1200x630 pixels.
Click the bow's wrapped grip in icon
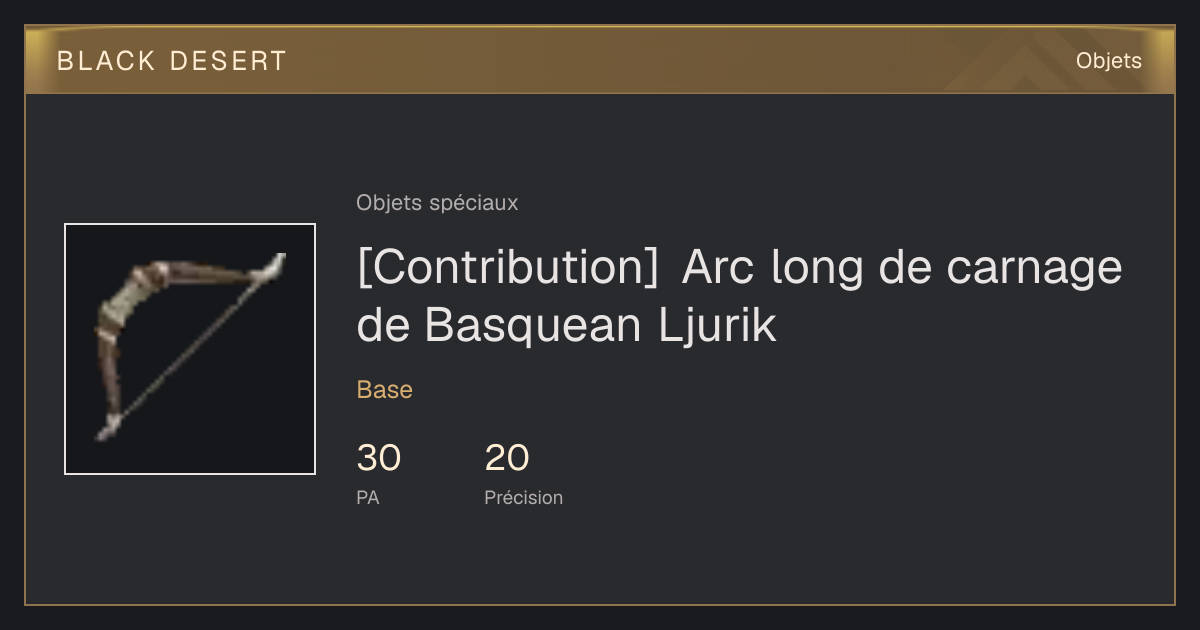[x=110, y=325]
